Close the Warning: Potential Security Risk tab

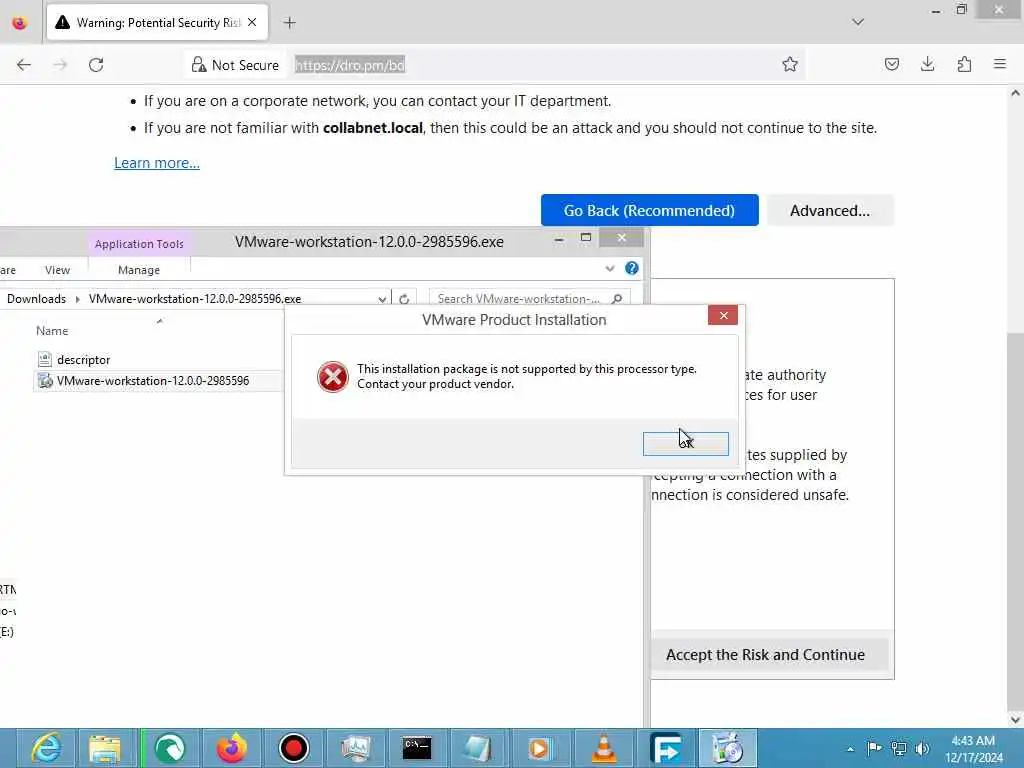click(x=252, y=22)
